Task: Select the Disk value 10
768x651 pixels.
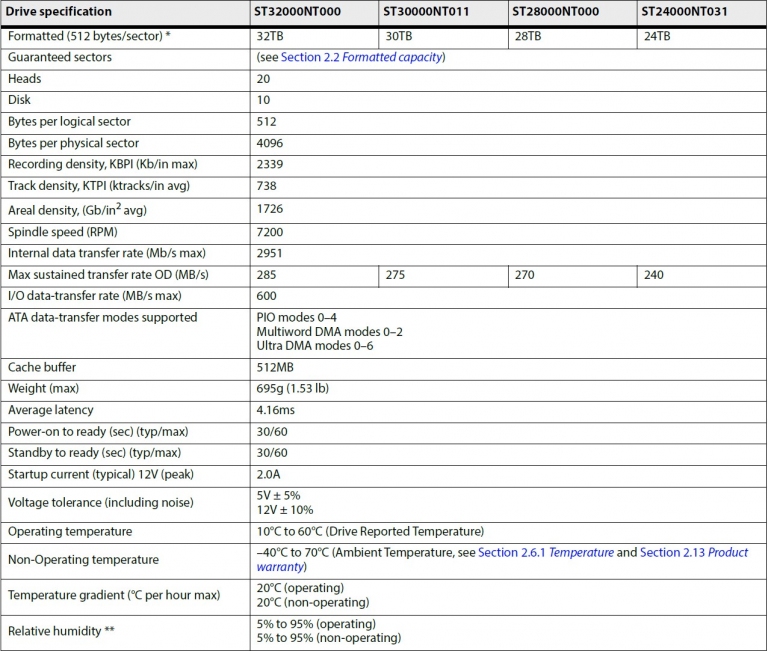Action: tap(264, 100)
